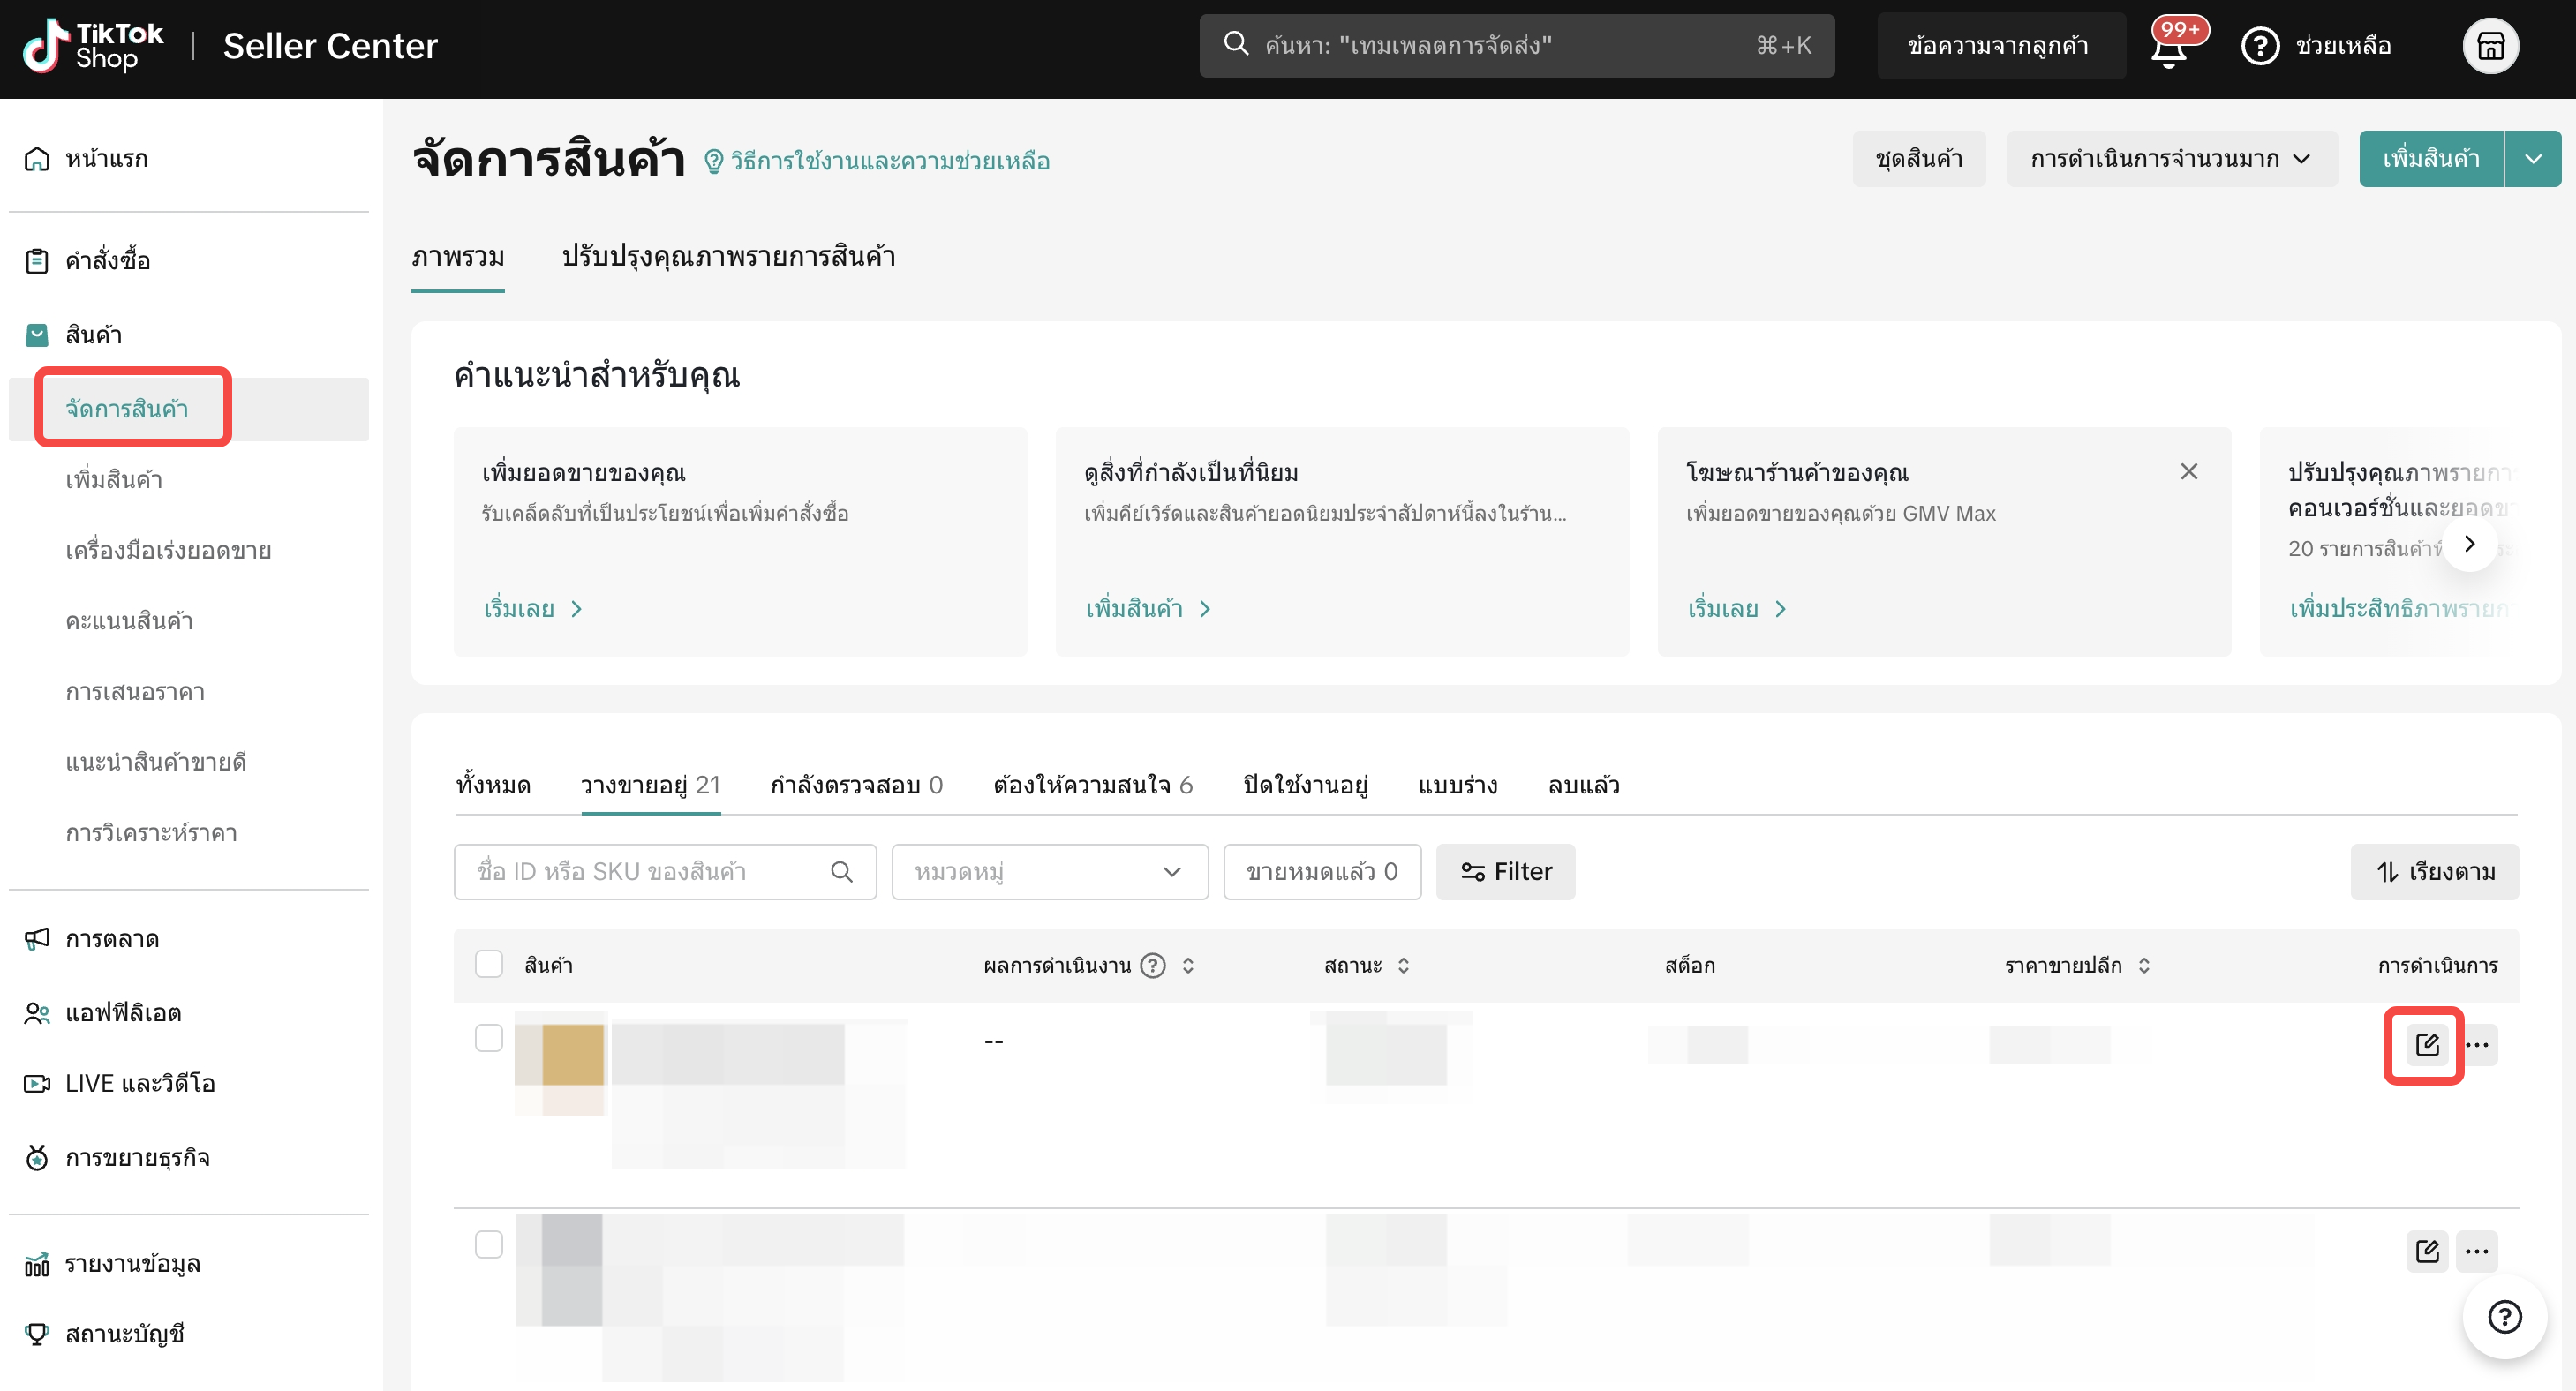Viewport: 2576px width, 1391px height.
Task: Dismiss the GMV Max promotion card
Action: tap(2188, 471)
